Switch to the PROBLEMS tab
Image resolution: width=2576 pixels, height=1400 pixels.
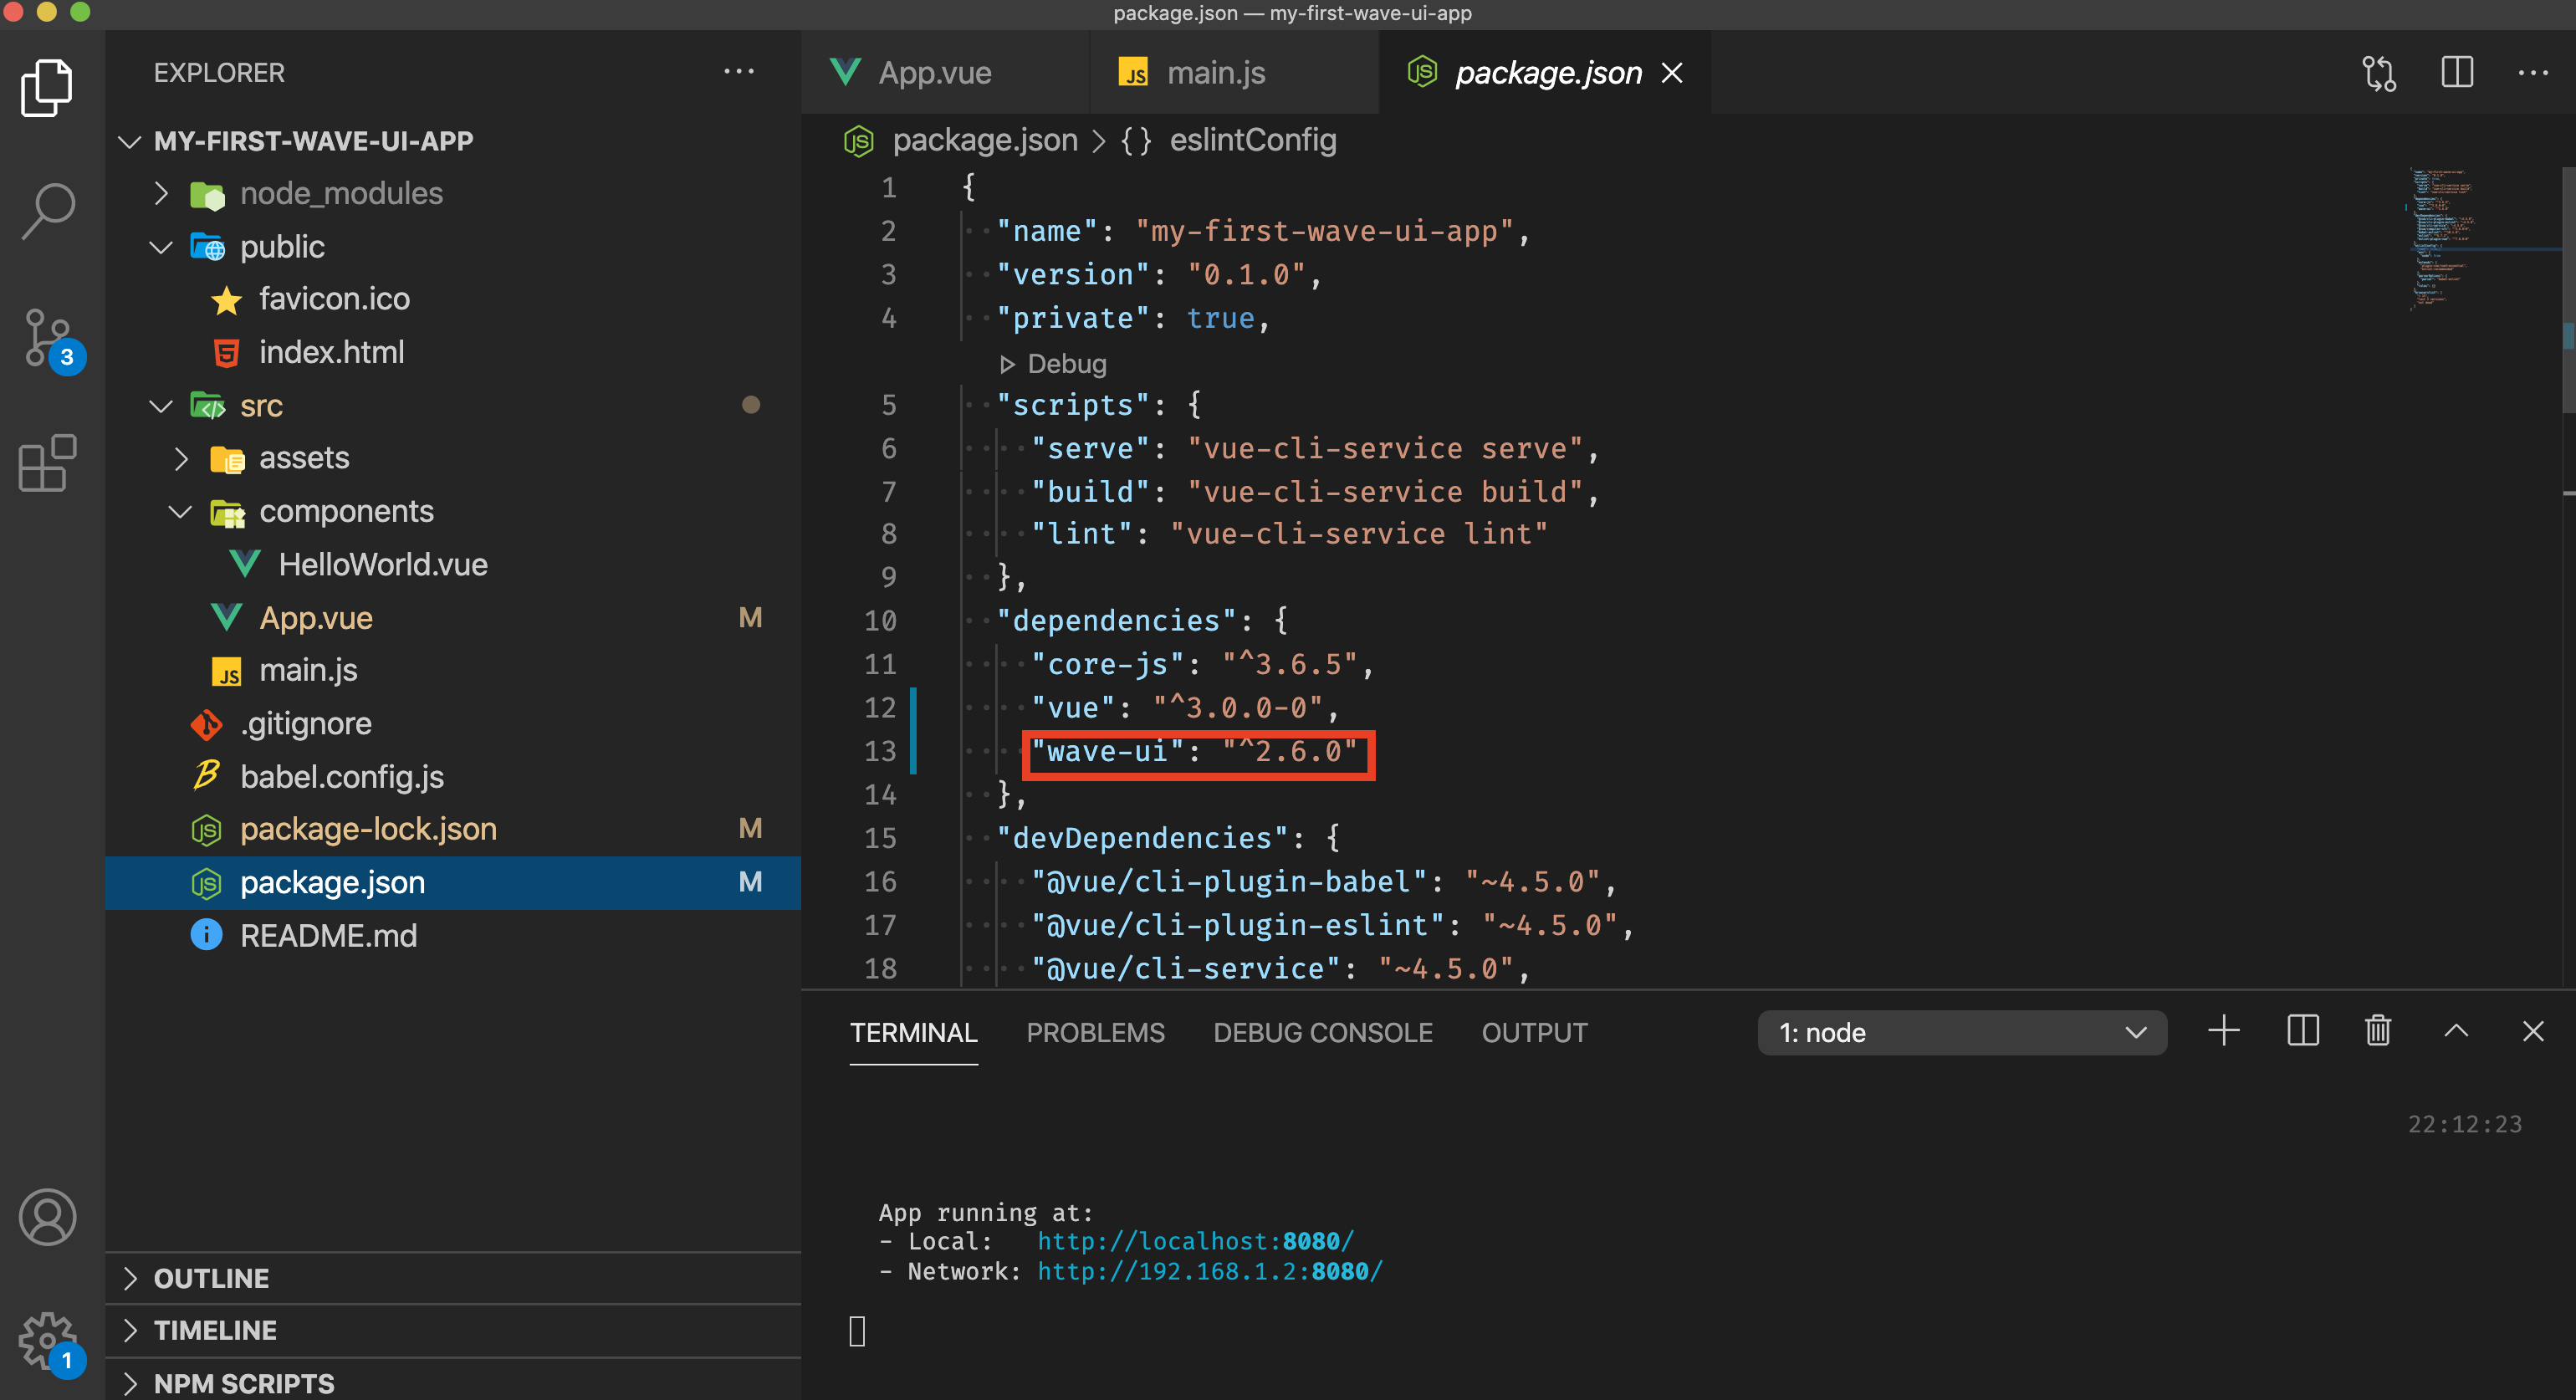coord(1095,1032)
